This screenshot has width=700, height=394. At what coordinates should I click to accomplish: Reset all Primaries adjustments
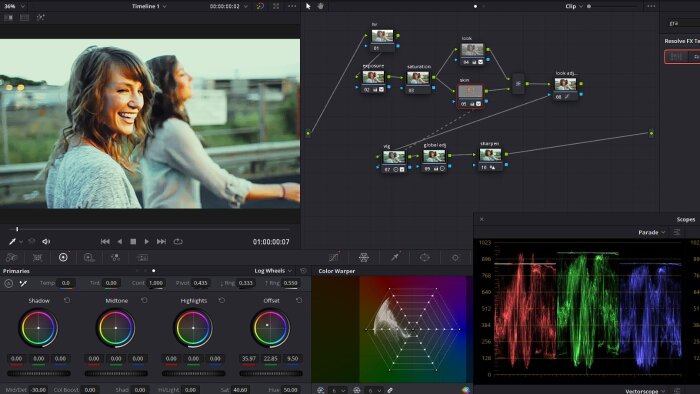tap(304, 271)
